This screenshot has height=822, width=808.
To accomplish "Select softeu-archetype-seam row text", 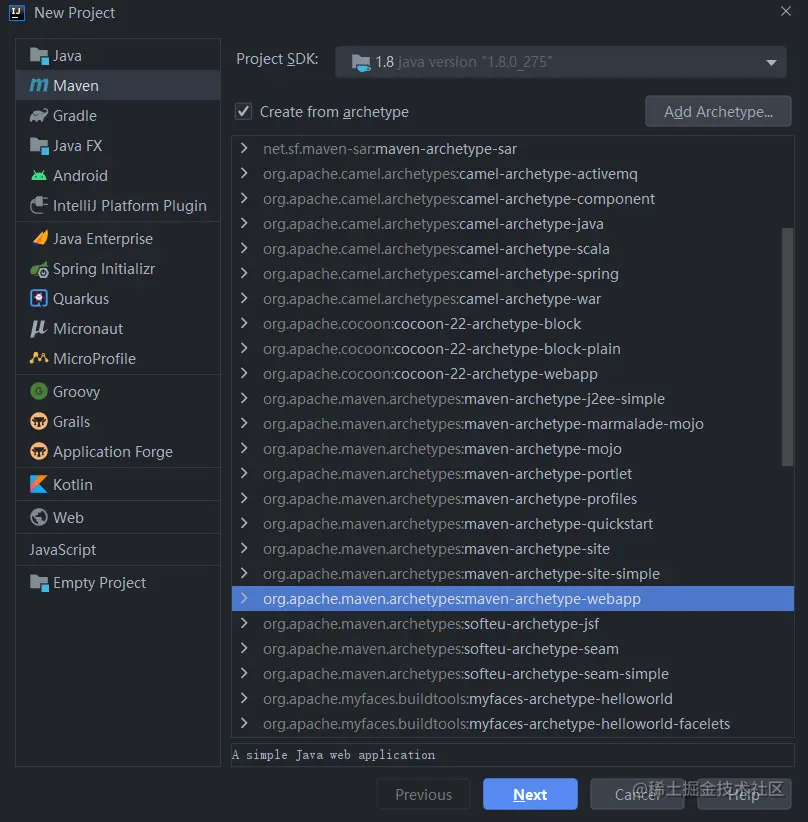I will [441, 648].
